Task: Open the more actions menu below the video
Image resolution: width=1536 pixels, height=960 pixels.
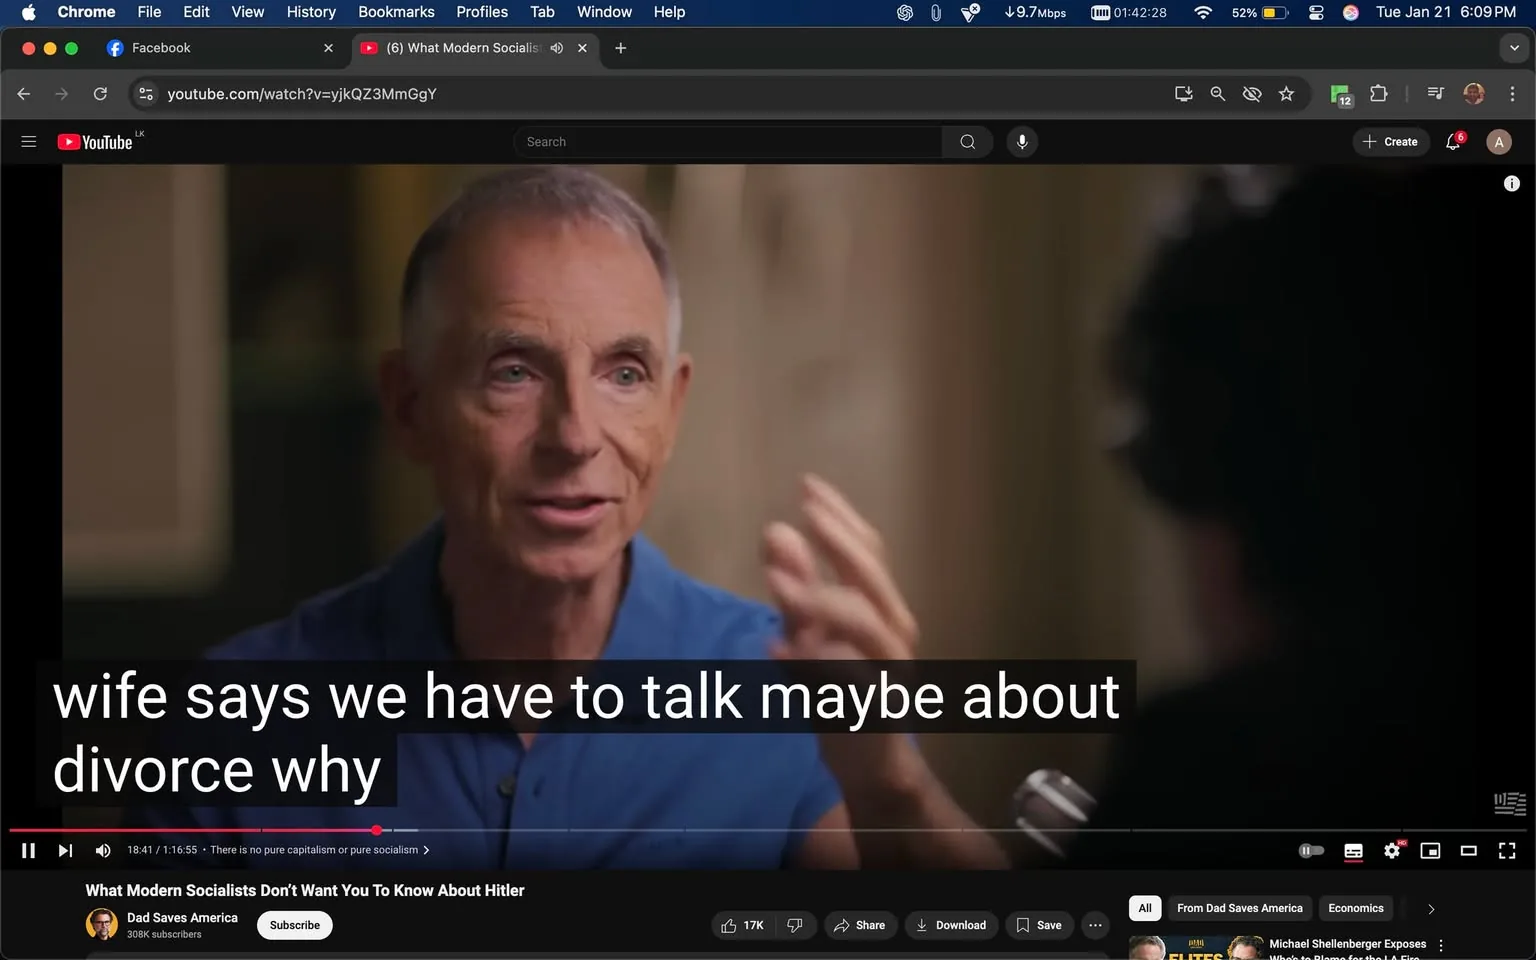Action: [1094, 925]
